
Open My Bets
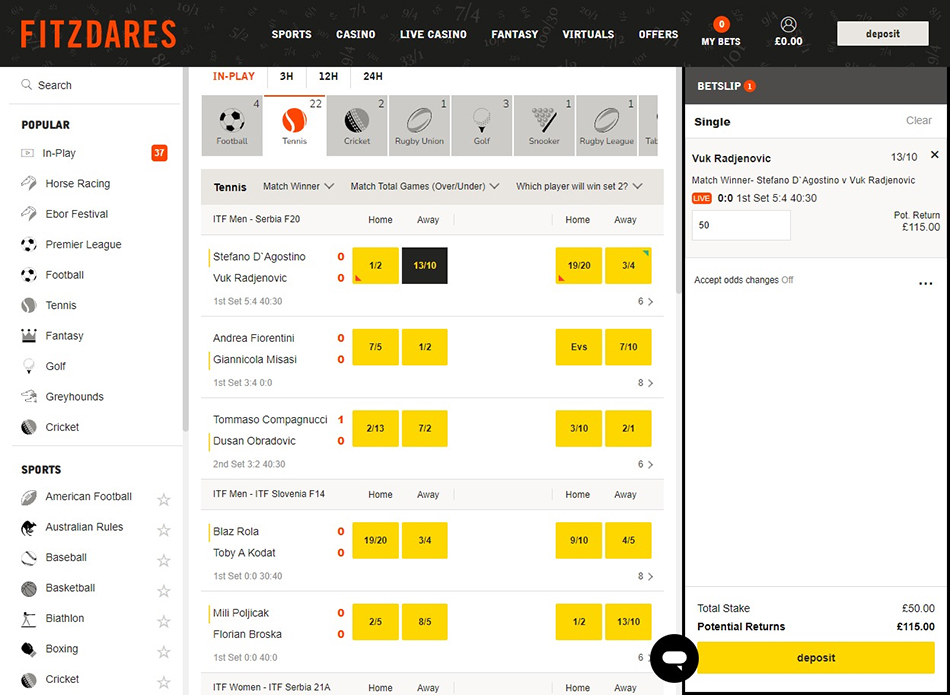(x=720, y=33)
